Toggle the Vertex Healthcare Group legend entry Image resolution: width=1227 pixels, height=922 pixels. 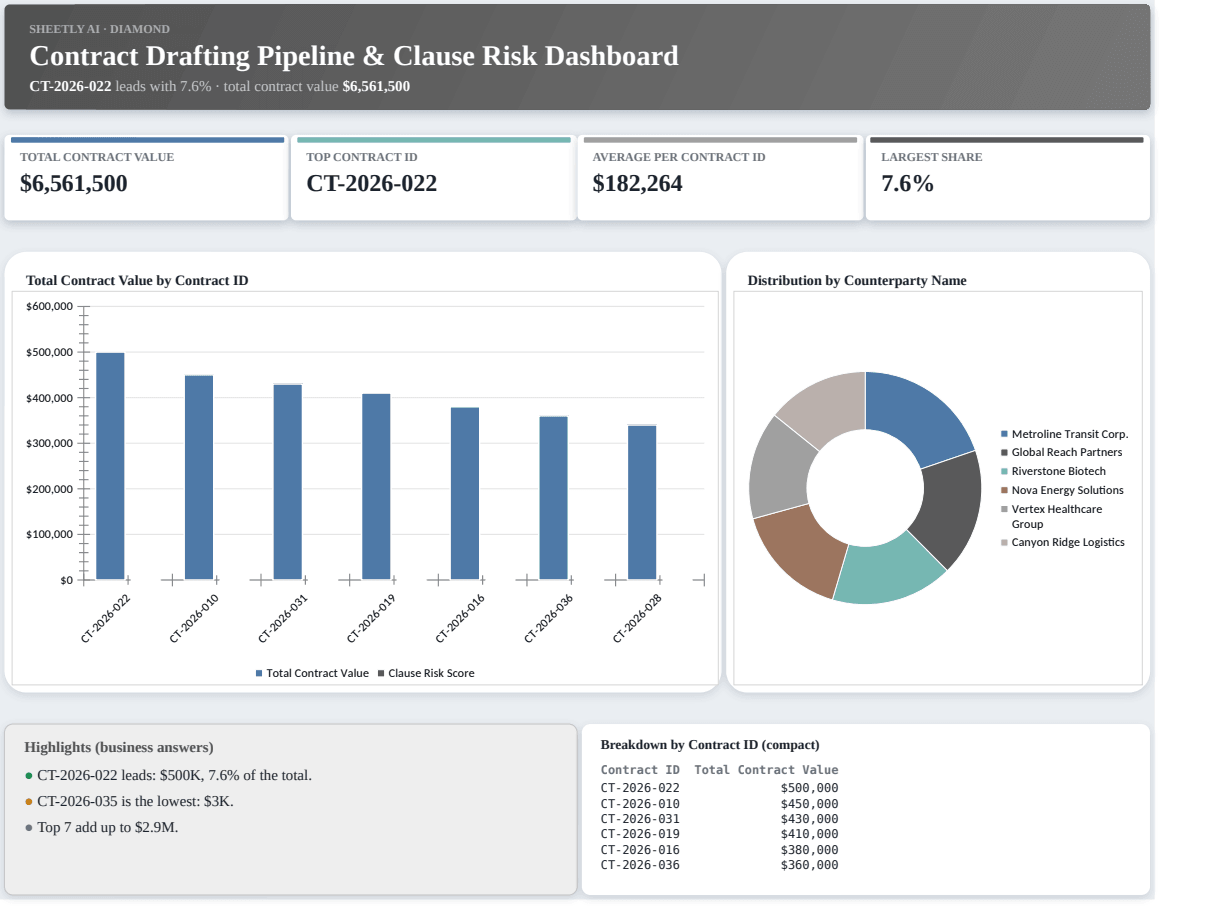(x=1051, y=516)
